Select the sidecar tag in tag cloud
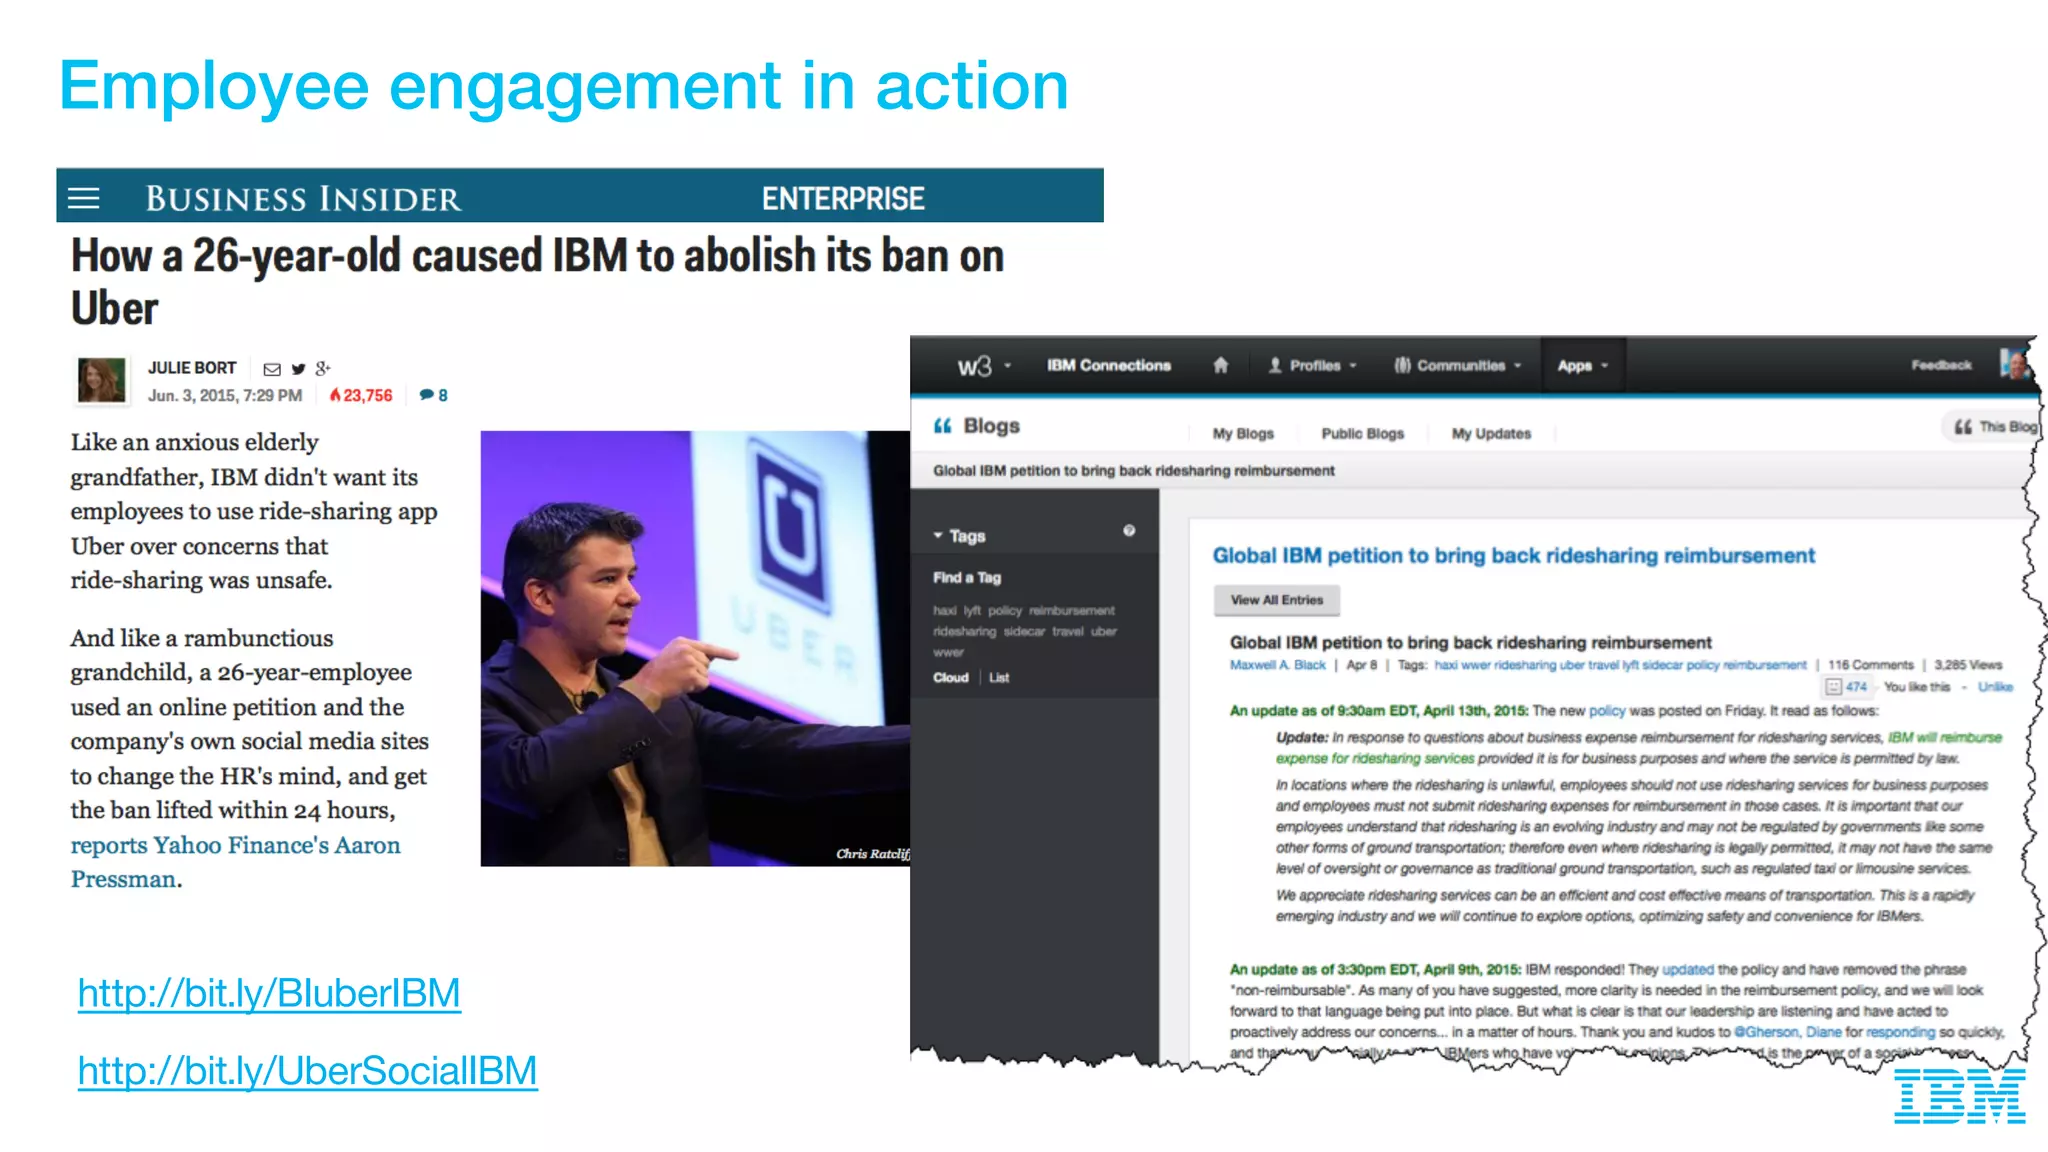 [x=1024, y=632]
